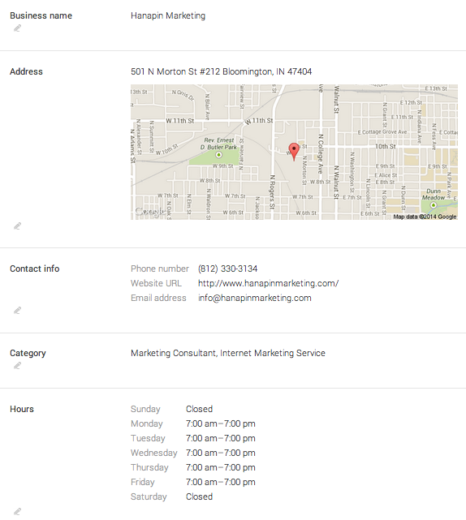Click the Address heading label

tap(26, 72)
